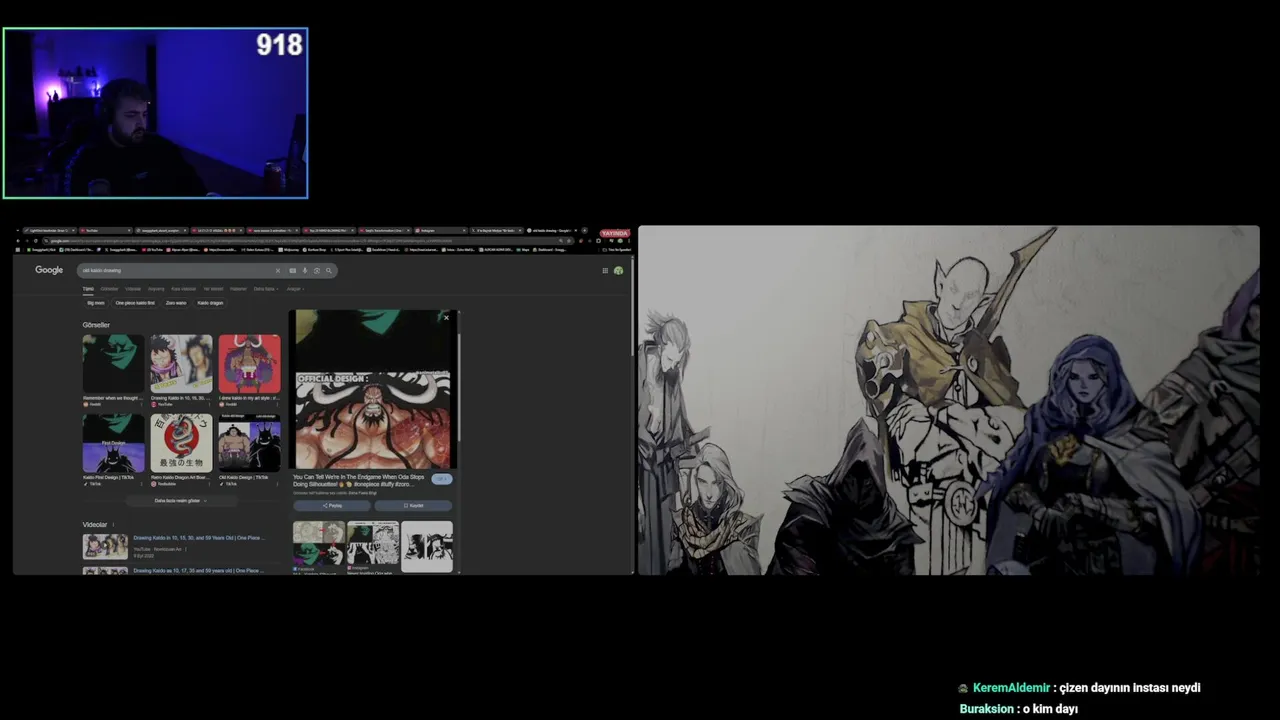This screenshot has height=720, width=1280.
Task: Open 'Retro Kaido Dragon Art Board' thumbnail
Action: [181, 443]
